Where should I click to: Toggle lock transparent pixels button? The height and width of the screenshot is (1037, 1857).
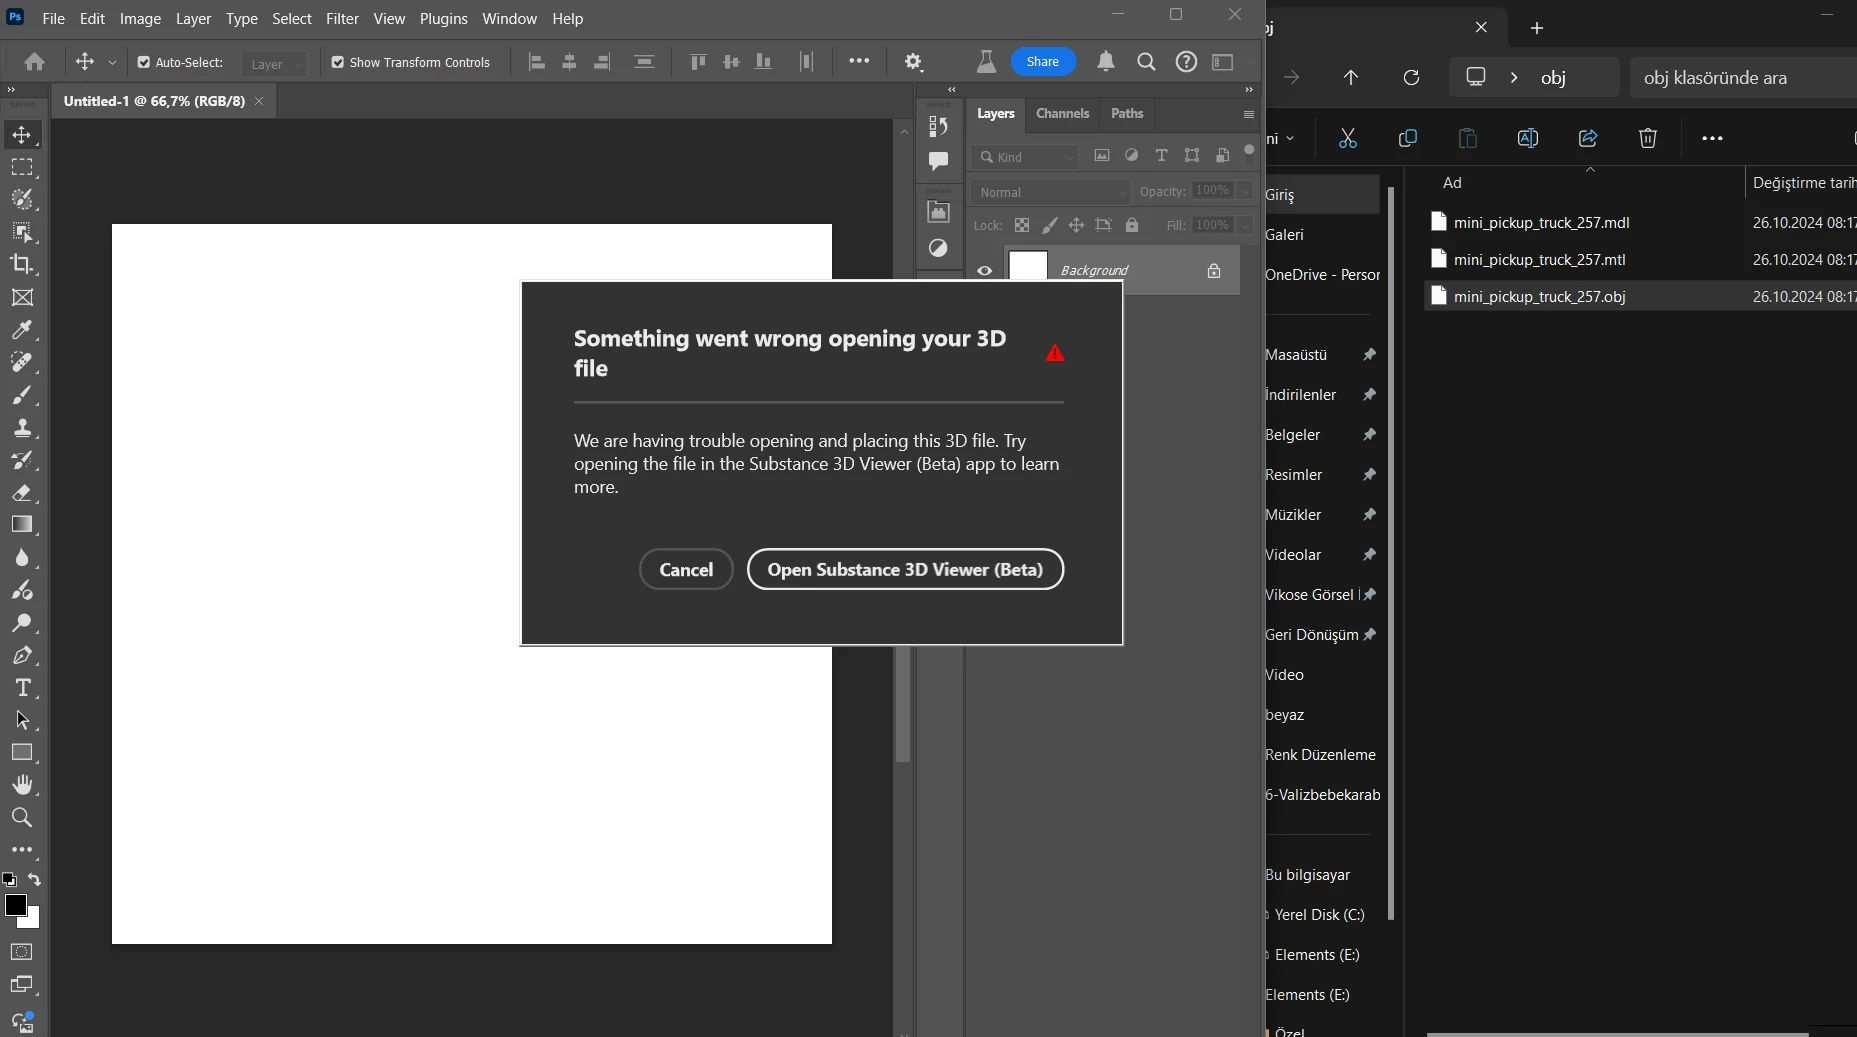tap(1022, 225)
